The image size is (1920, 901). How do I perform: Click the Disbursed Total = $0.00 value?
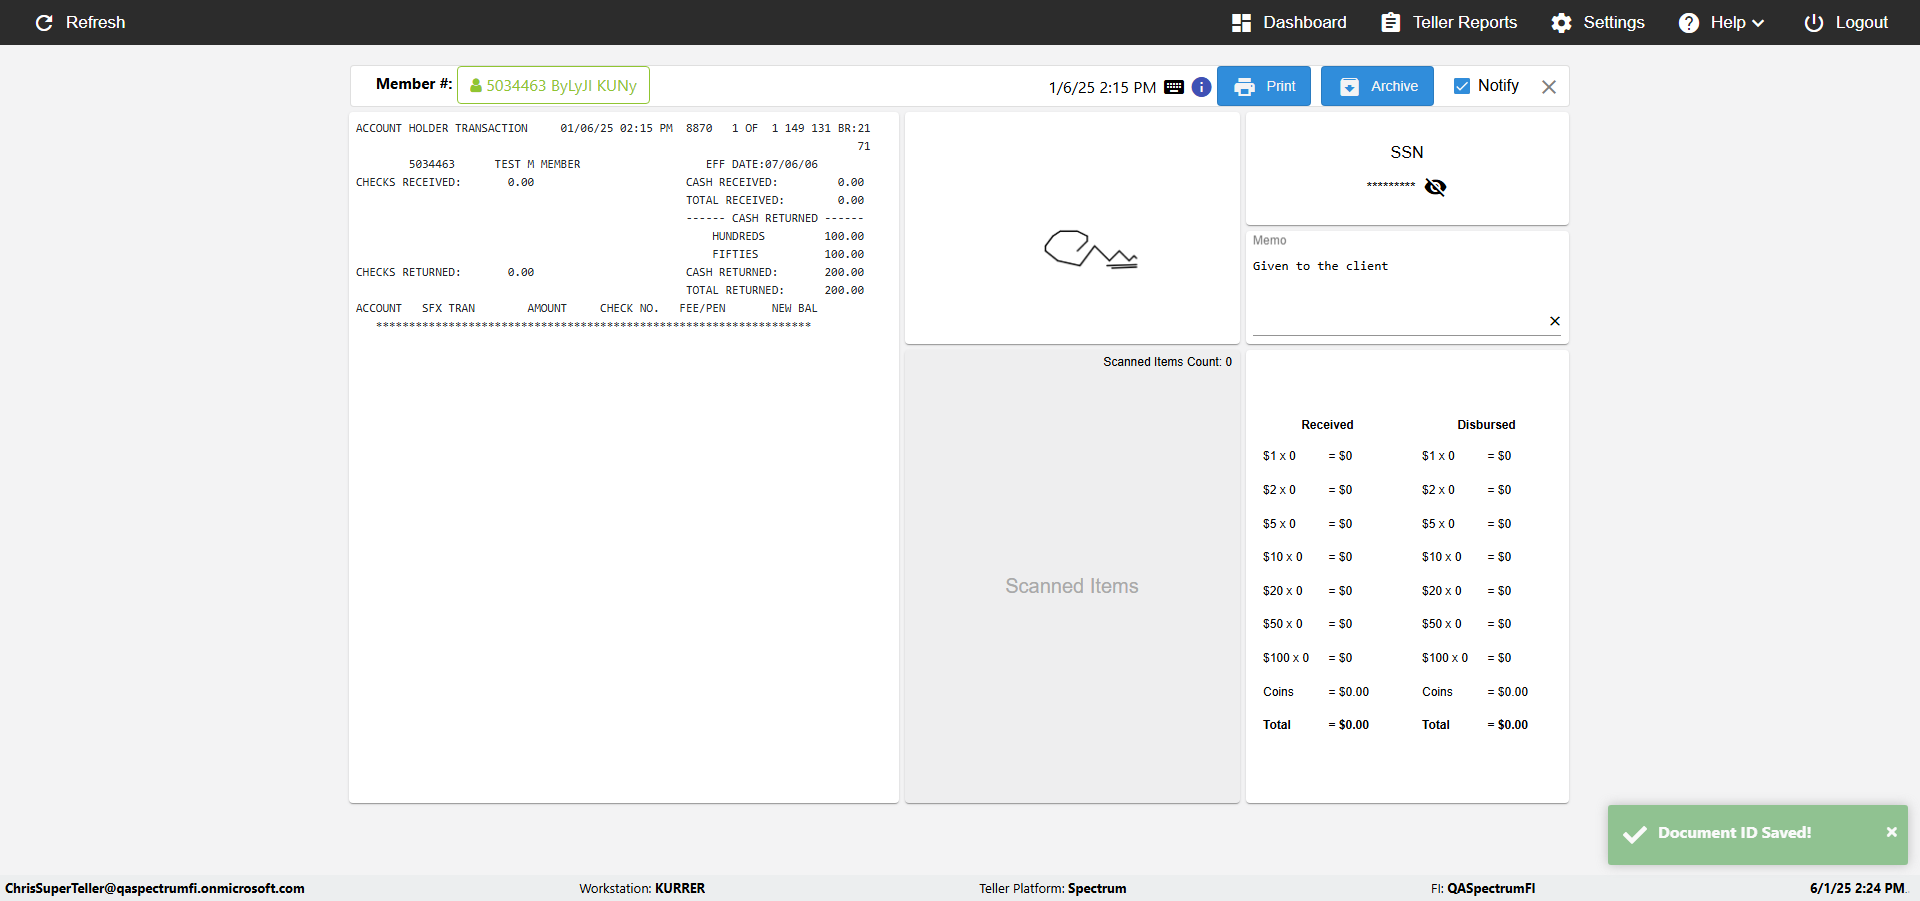click(x=1508, y=725)
